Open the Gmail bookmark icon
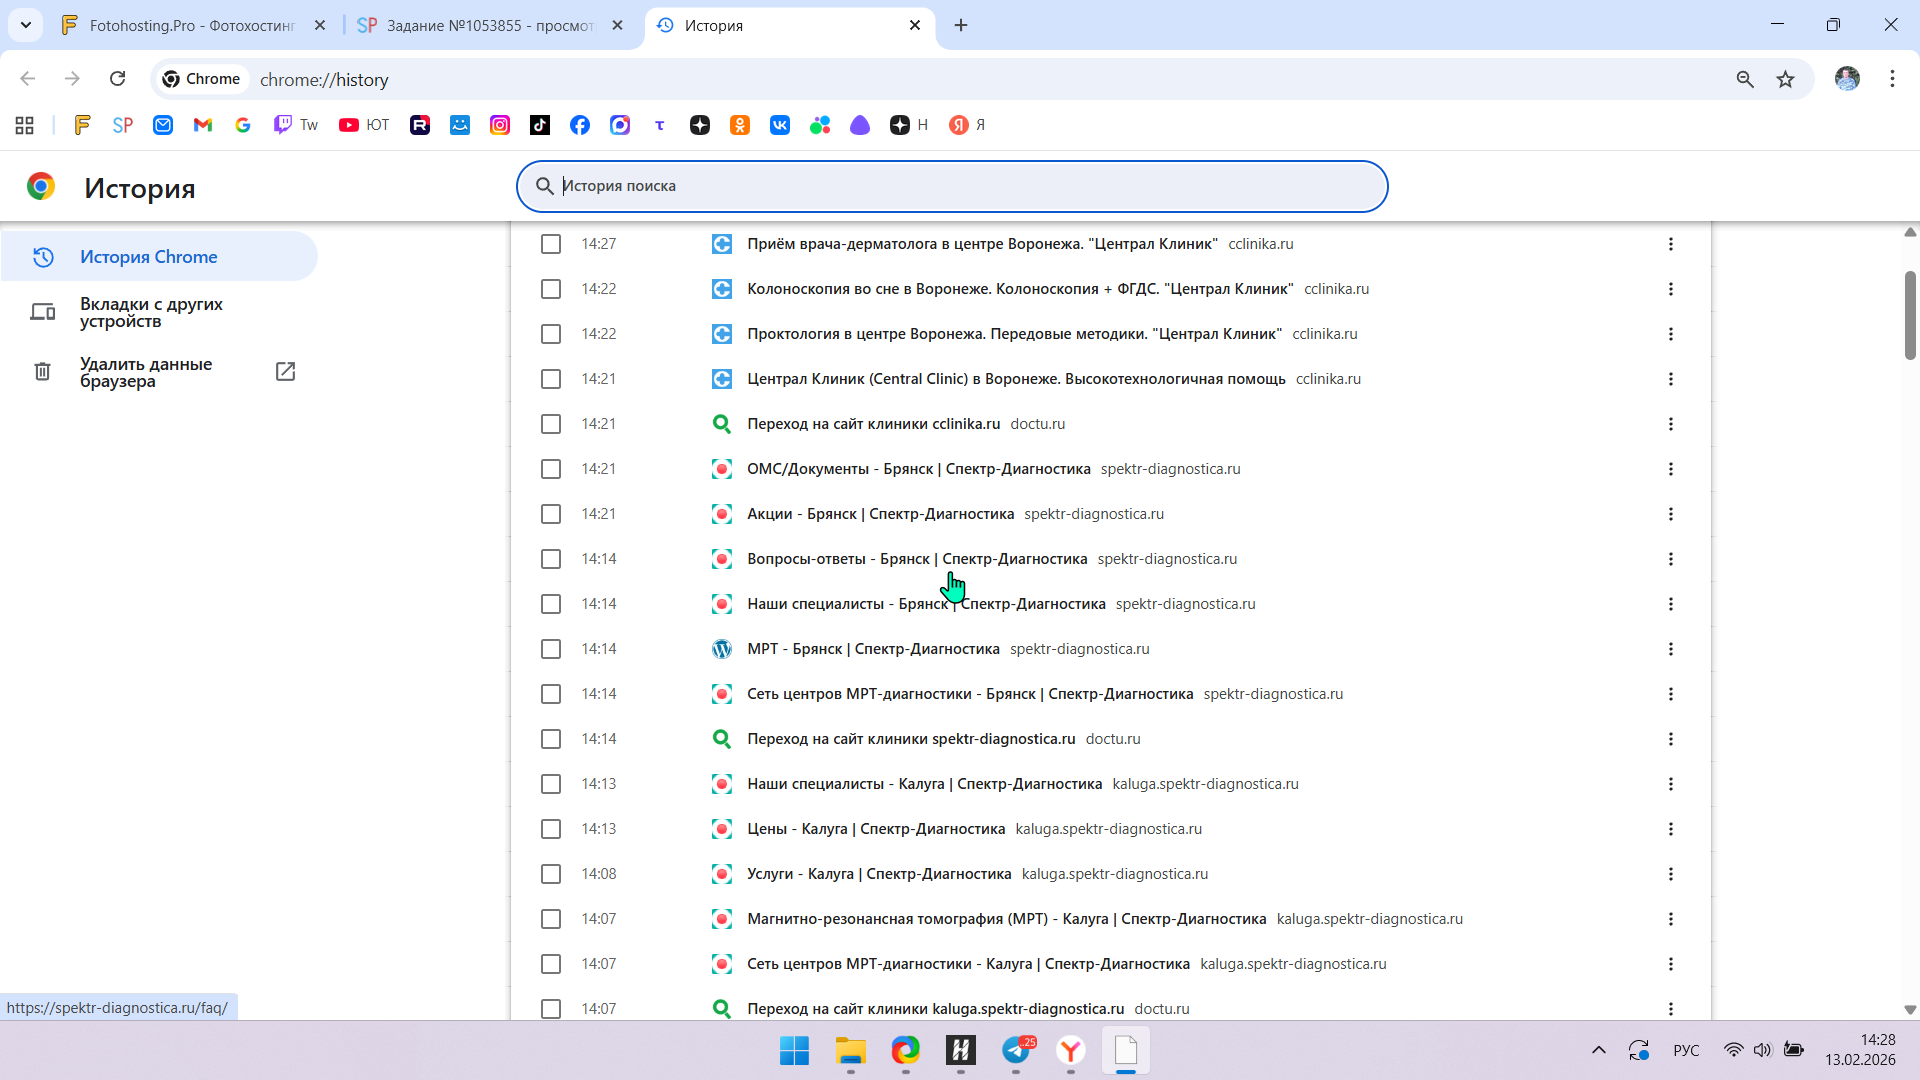Screen dimensions: 1920x1080 (203, 125)
